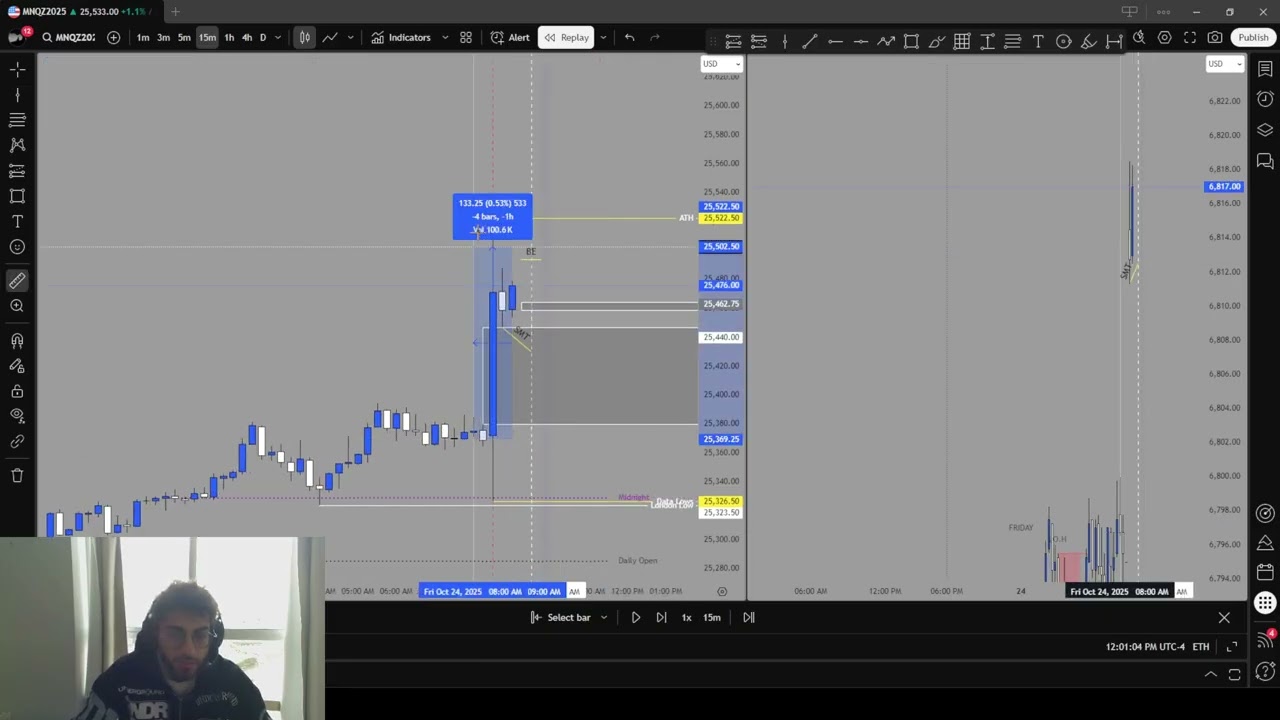Step replay forward one bar
Viewport: 1280px width, 720px height.
pyautogui.click(x=661, y=617)
